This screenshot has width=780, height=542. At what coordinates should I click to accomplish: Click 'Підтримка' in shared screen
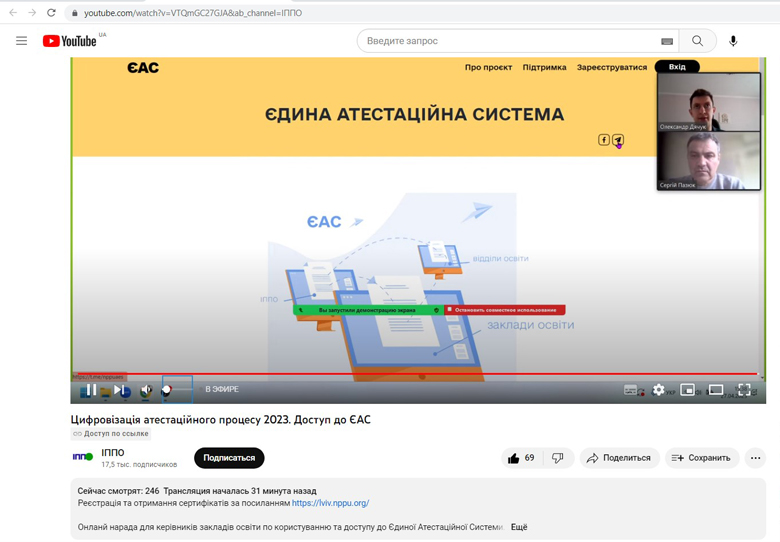(x=544, y=67)
